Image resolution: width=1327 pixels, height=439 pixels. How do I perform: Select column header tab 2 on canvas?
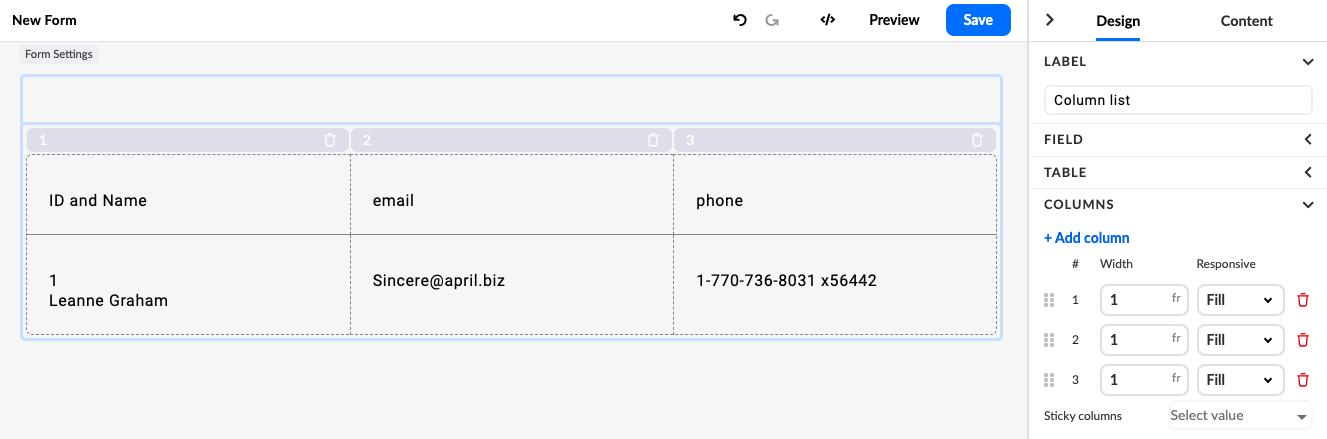point(511,140)
